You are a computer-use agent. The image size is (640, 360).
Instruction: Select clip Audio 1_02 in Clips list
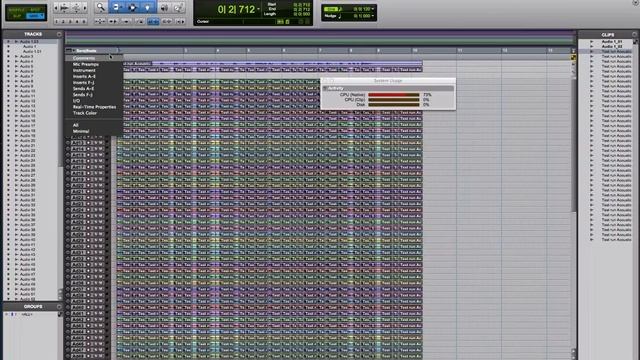click(612, 47)
